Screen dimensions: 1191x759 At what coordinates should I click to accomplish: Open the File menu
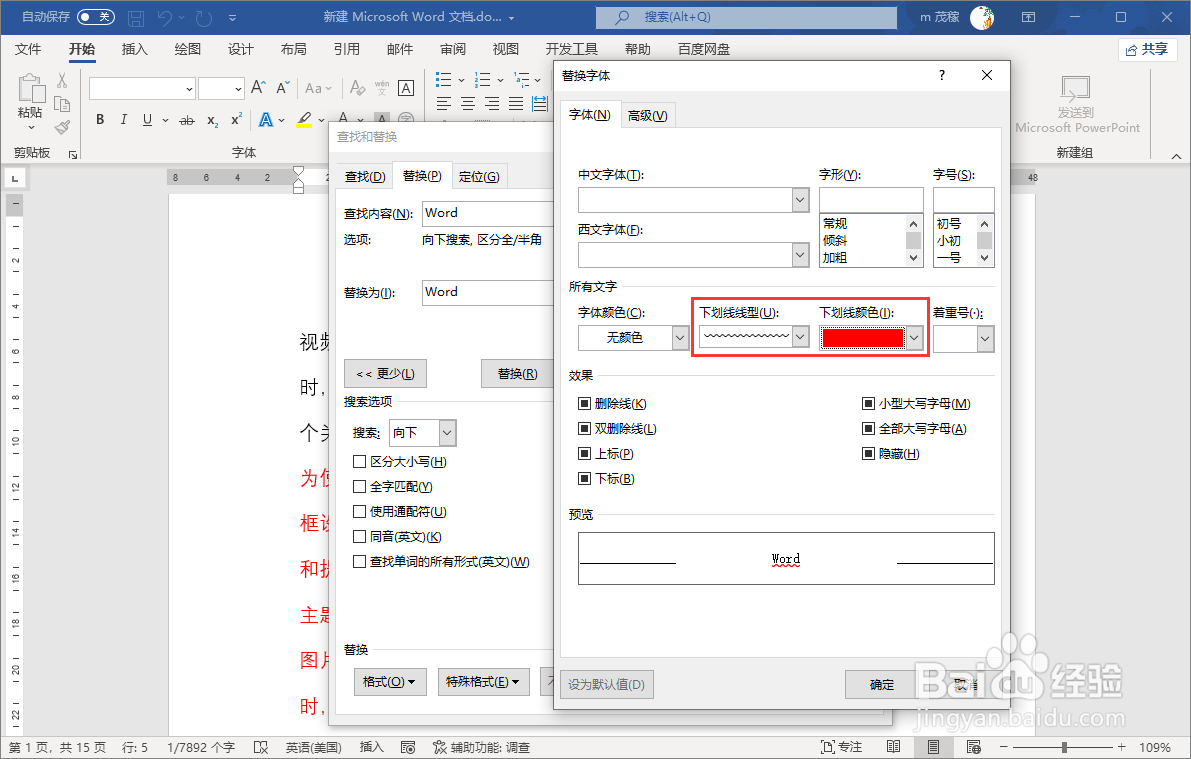[x=28, y=49]
